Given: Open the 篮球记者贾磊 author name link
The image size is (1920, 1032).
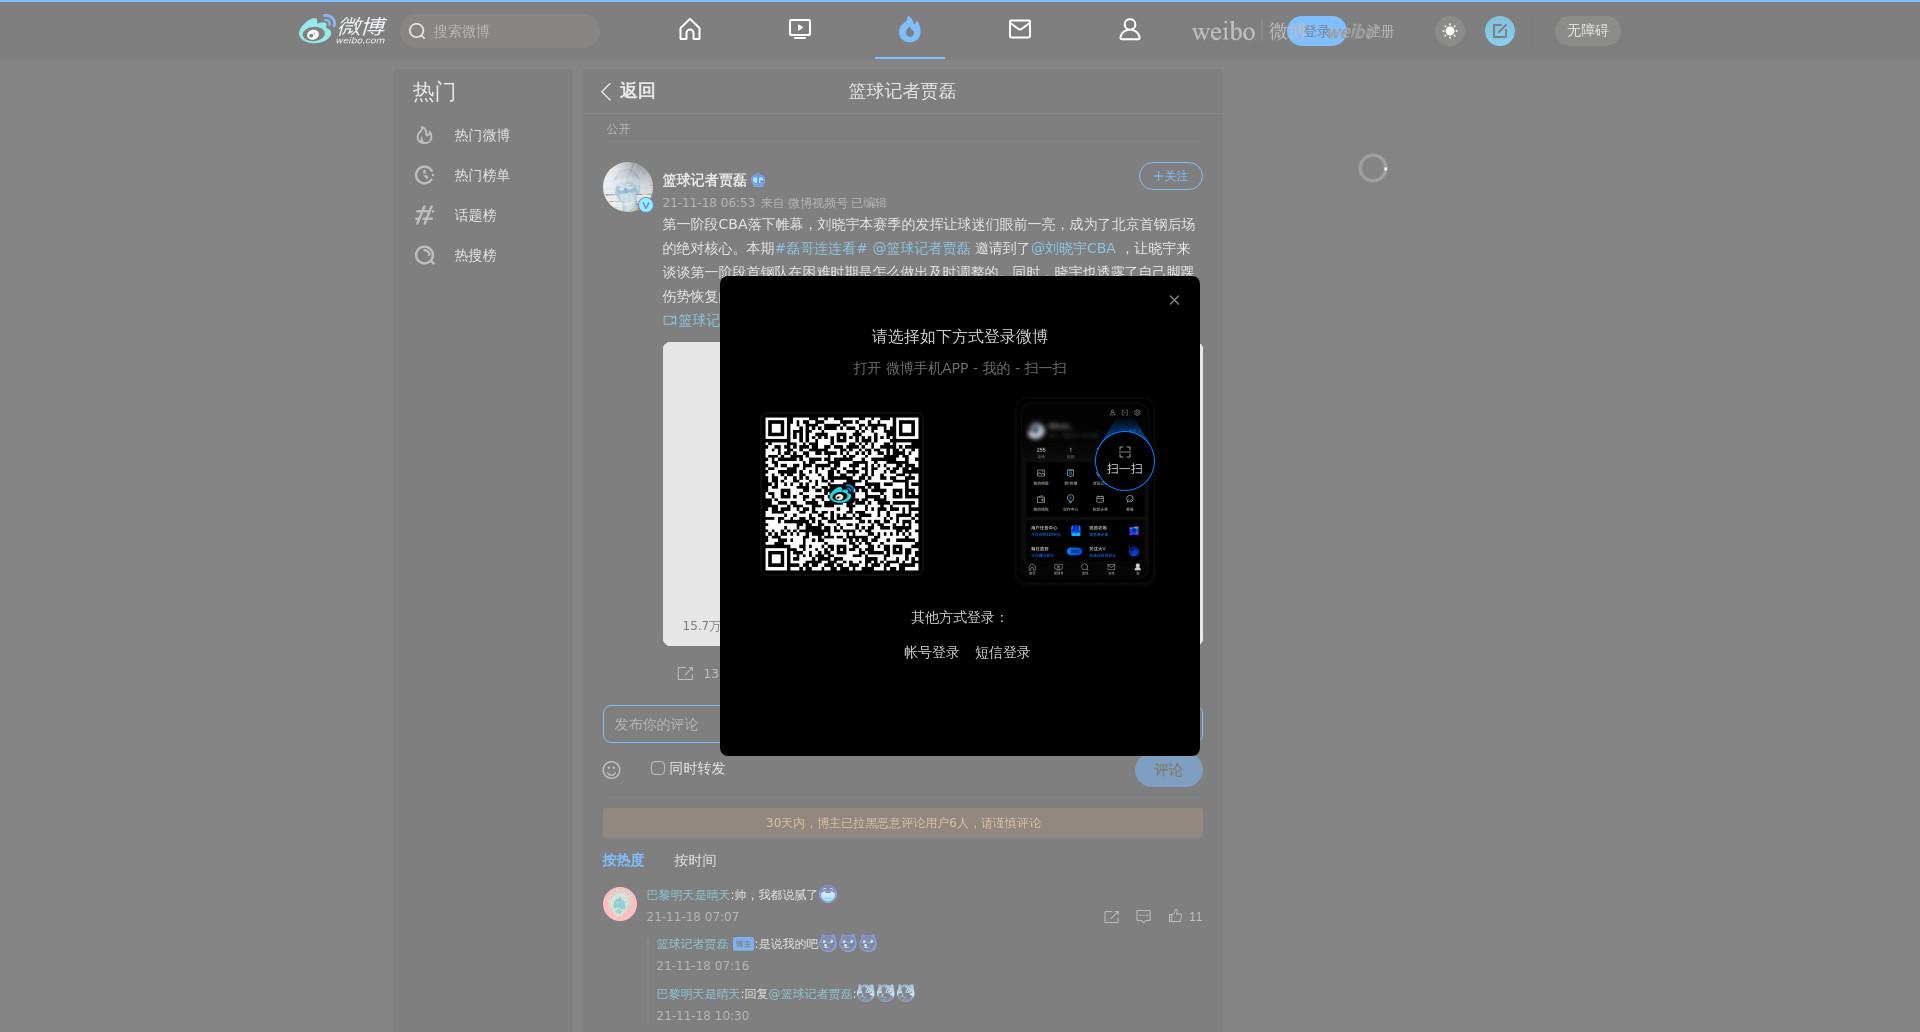Looking at the screenshot, I should (704, 180).
